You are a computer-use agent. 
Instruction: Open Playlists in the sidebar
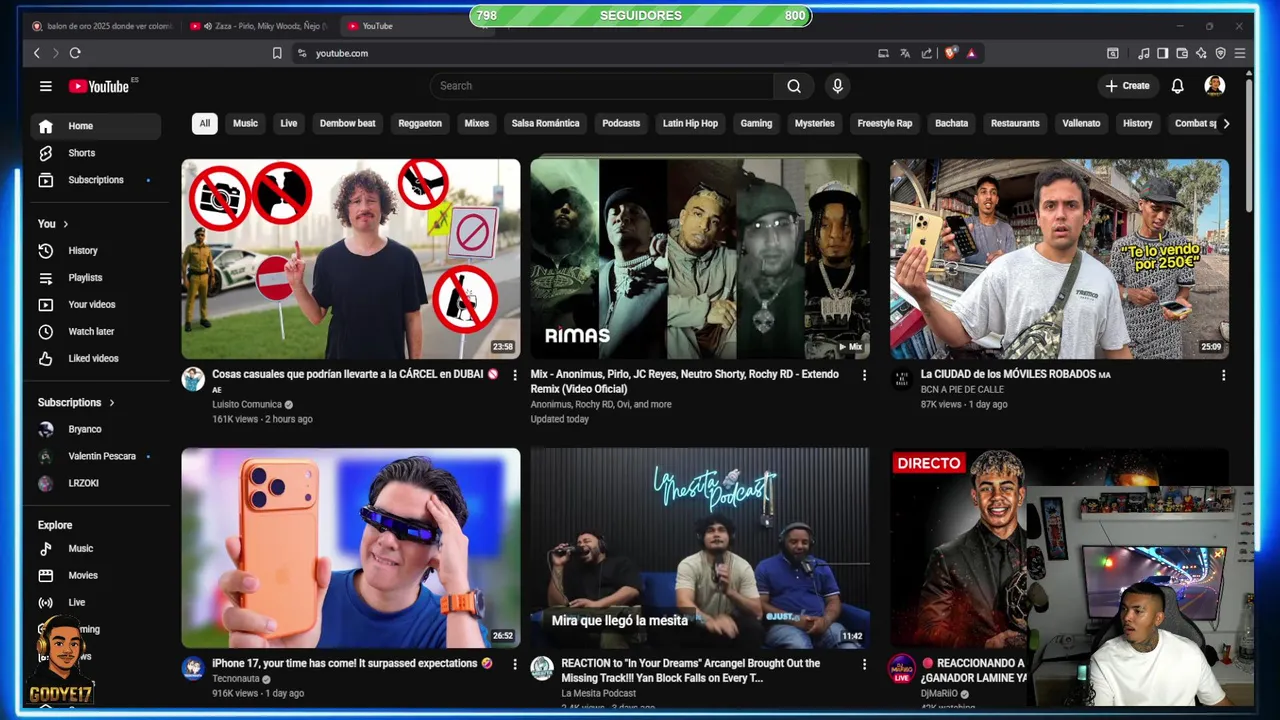(96, 278)
